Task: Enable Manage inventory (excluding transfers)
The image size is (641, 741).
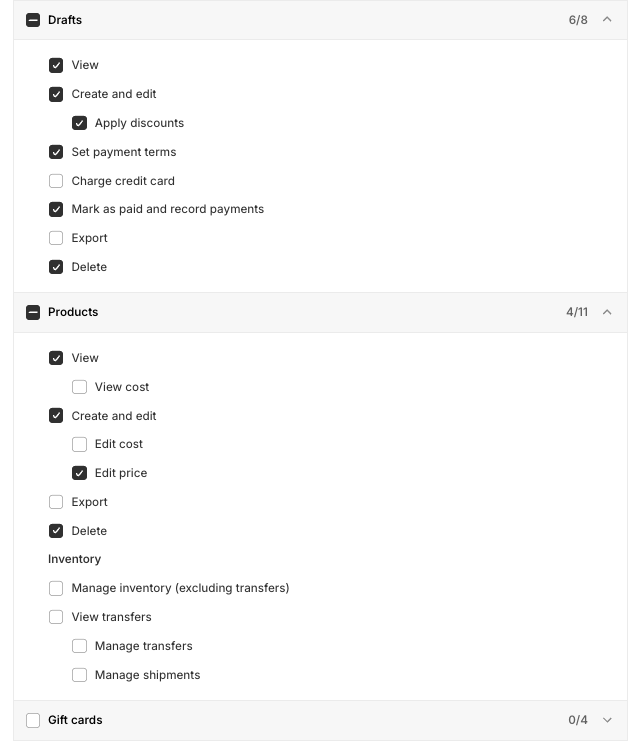Action: [56, 588]
